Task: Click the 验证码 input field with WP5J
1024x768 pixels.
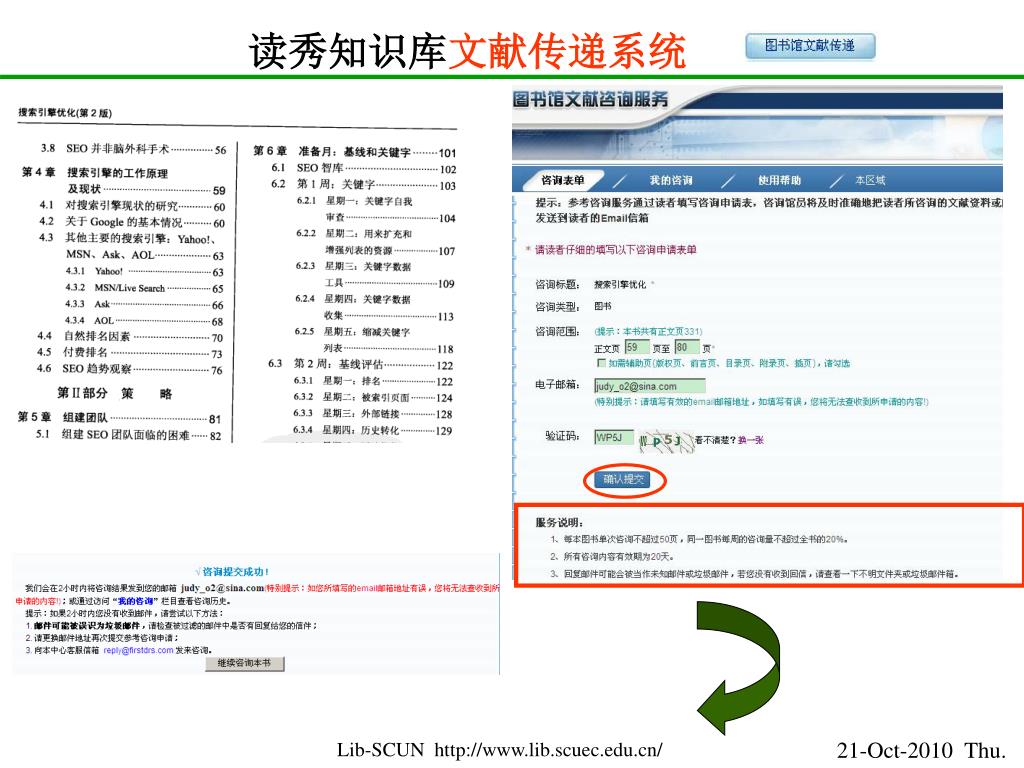Action: pos(613,438)
